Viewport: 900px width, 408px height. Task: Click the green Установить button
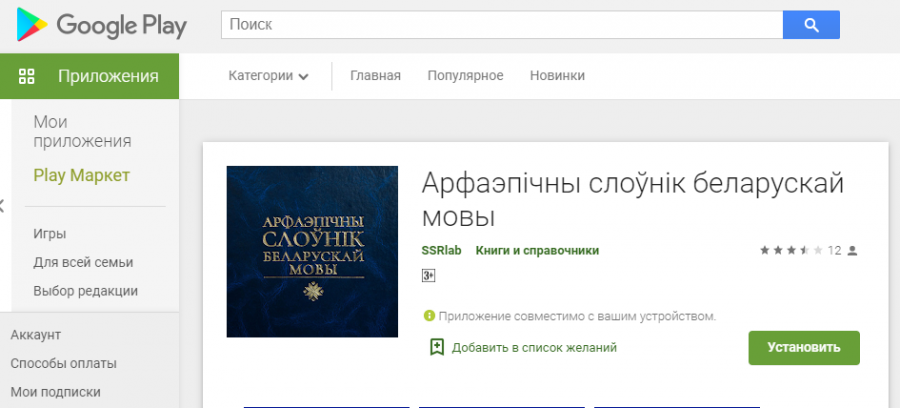click(804, 348)
